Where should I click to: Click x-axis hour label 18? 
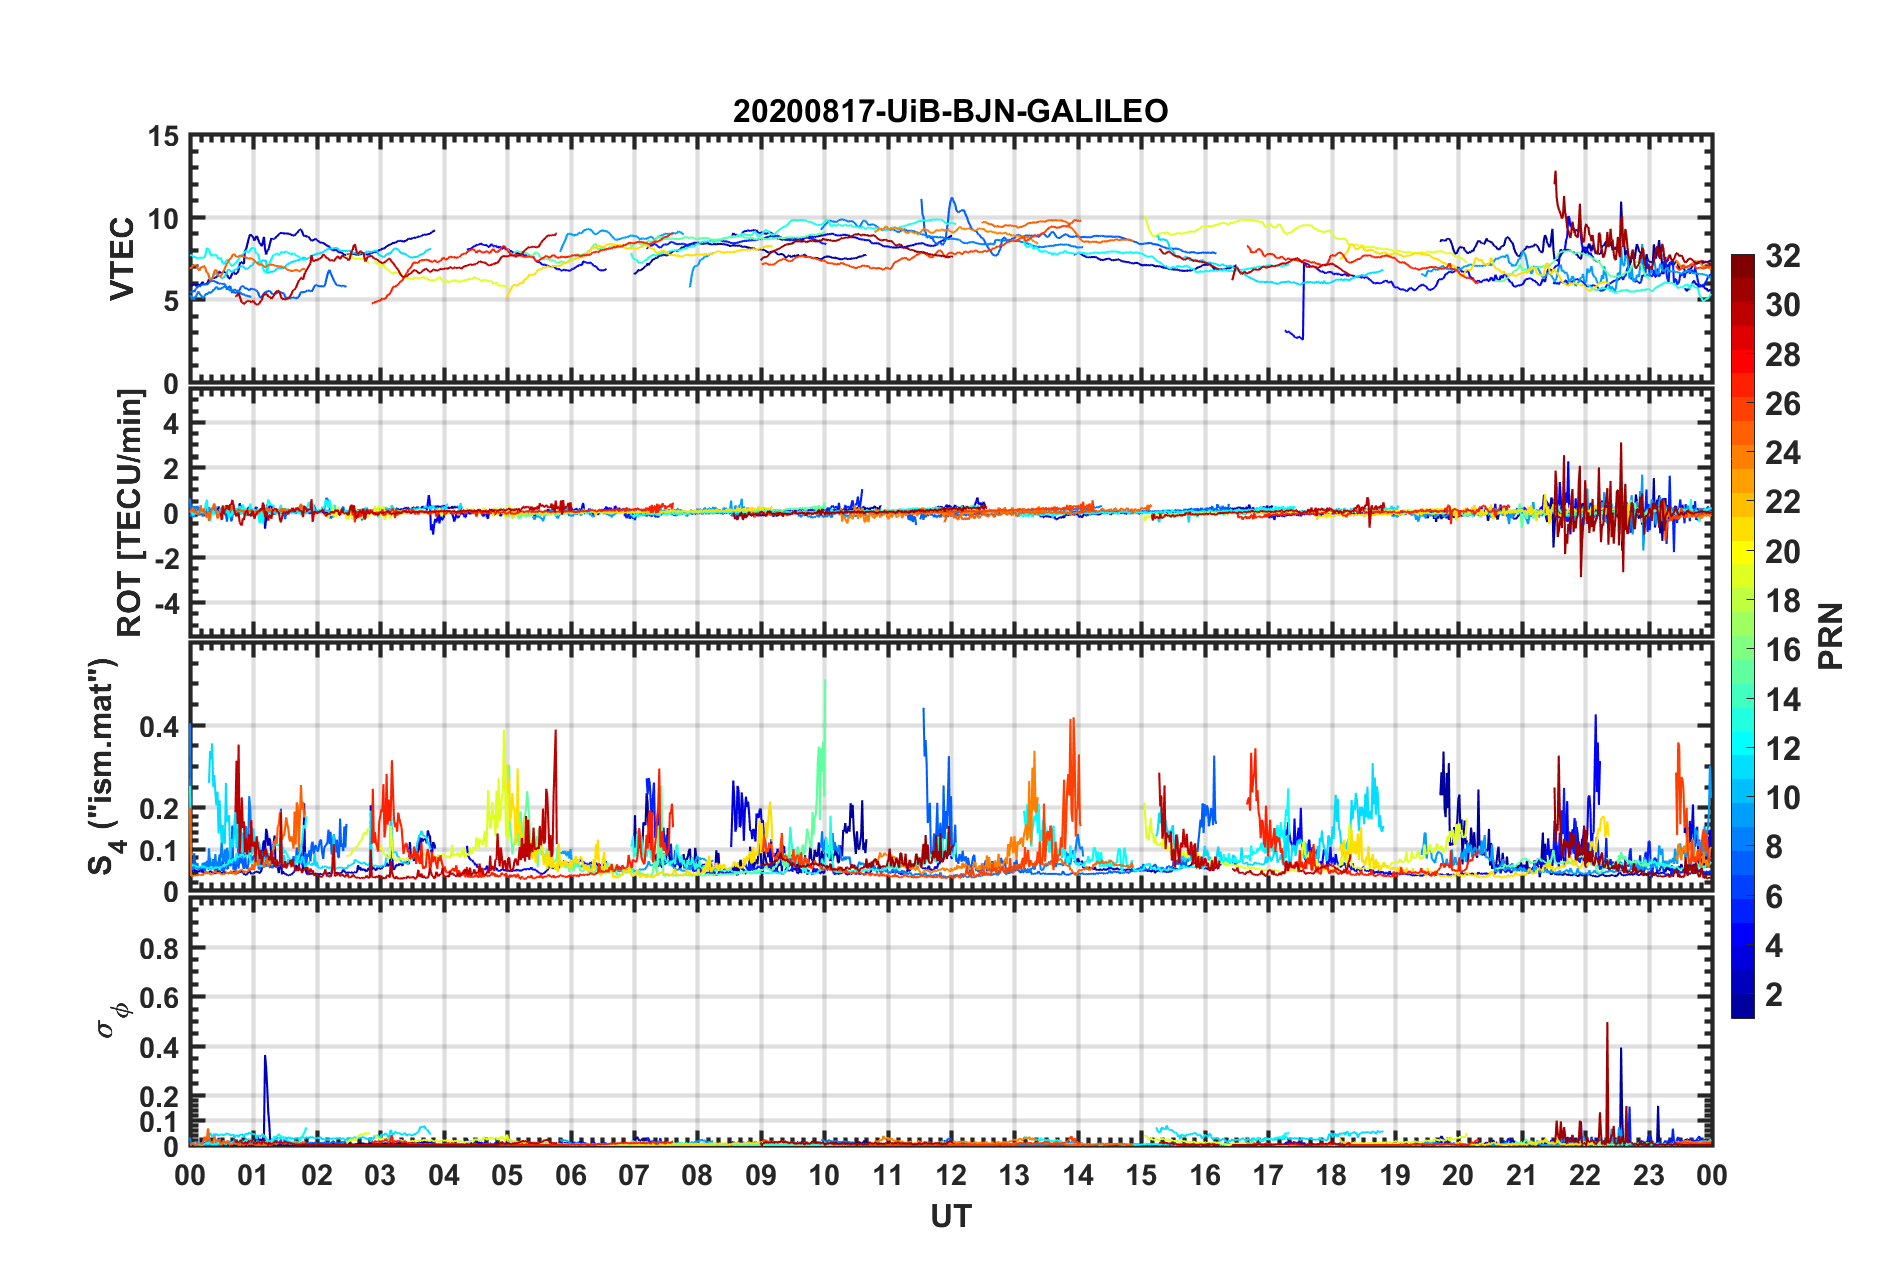[x=1331, y=1175]
